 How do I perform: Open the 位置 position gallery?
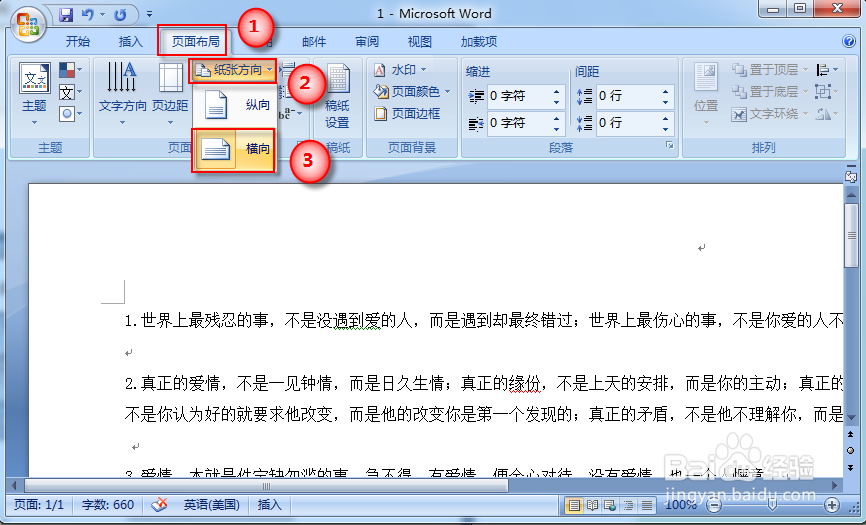coord(706,93)
